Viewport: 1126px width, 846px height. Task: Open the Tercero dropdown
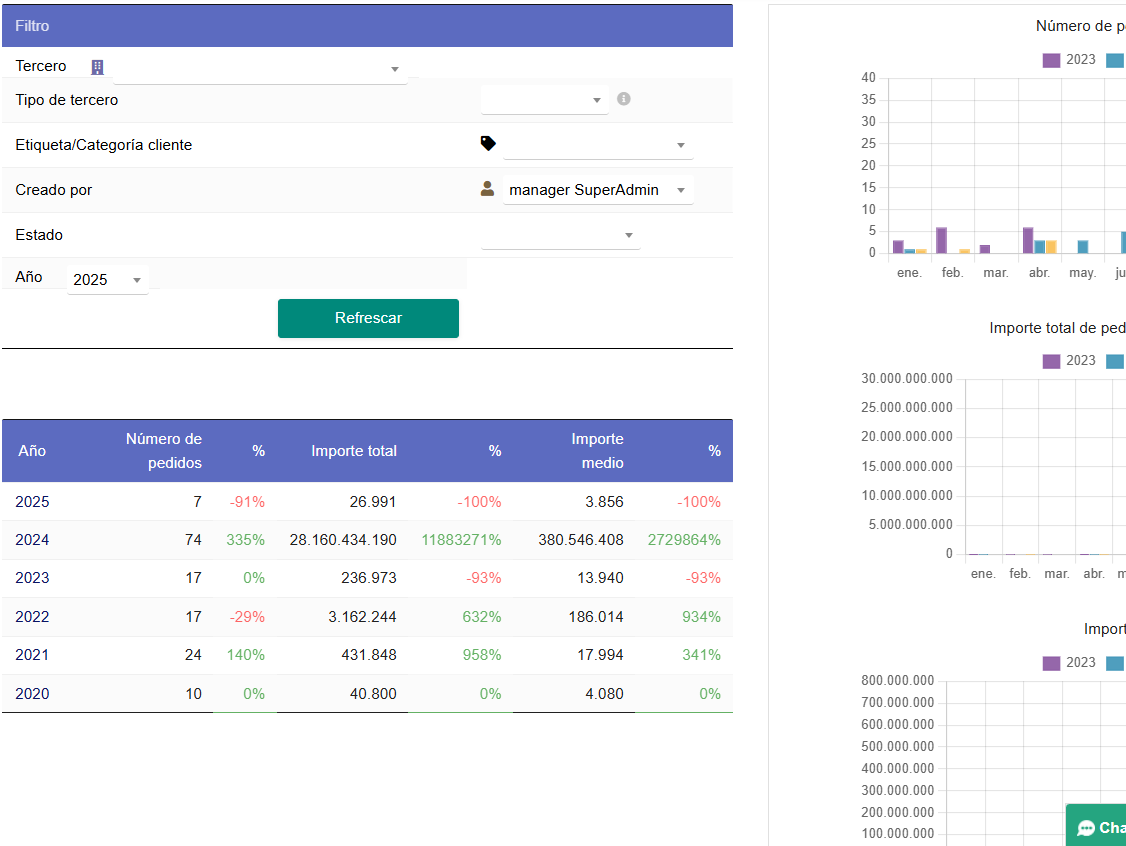click(394, 70)
